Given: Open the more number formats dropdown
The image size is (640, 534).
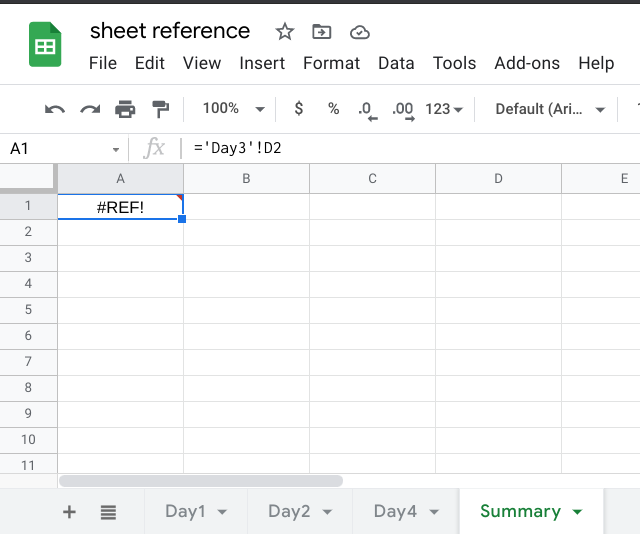Looking at the screenshot, I should coord(444,109).
